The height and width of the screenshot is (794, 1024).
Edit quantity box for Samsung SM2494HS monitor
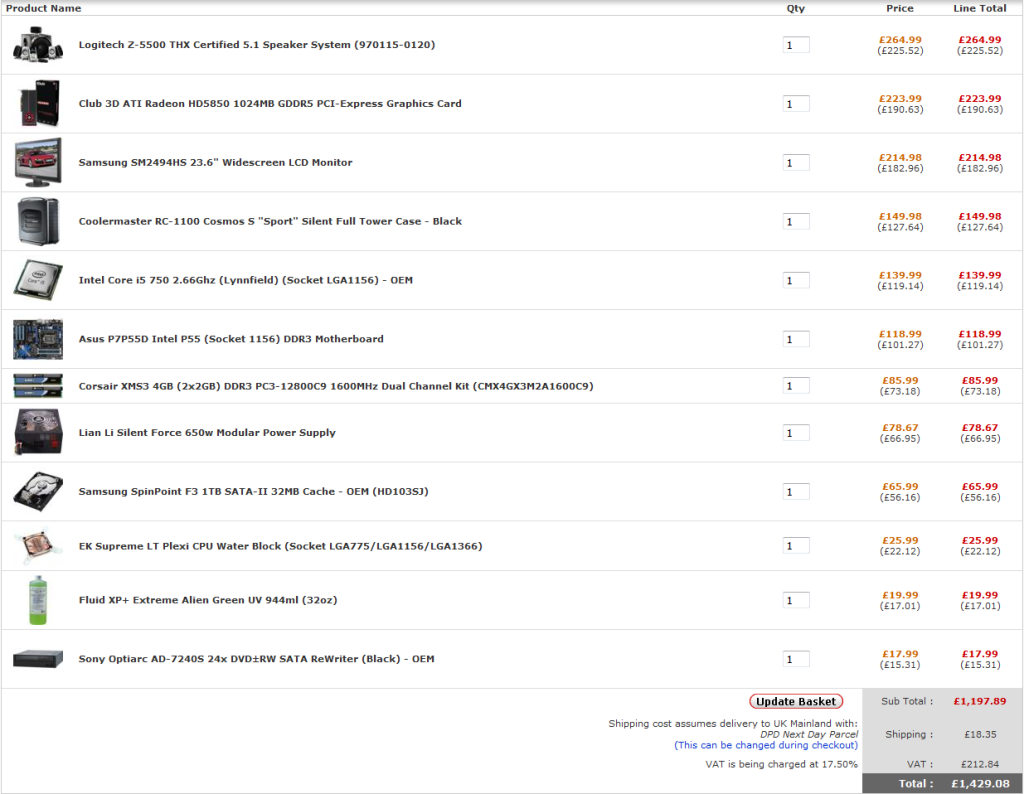pos(796,163)
